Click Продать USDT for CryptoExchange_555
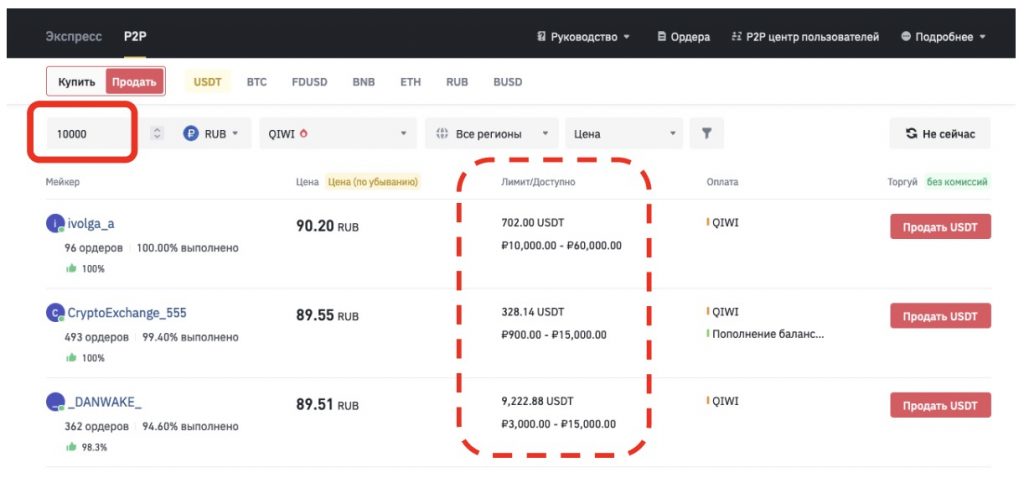Viewport: 1024px width, 478px height. coord(940,316)
